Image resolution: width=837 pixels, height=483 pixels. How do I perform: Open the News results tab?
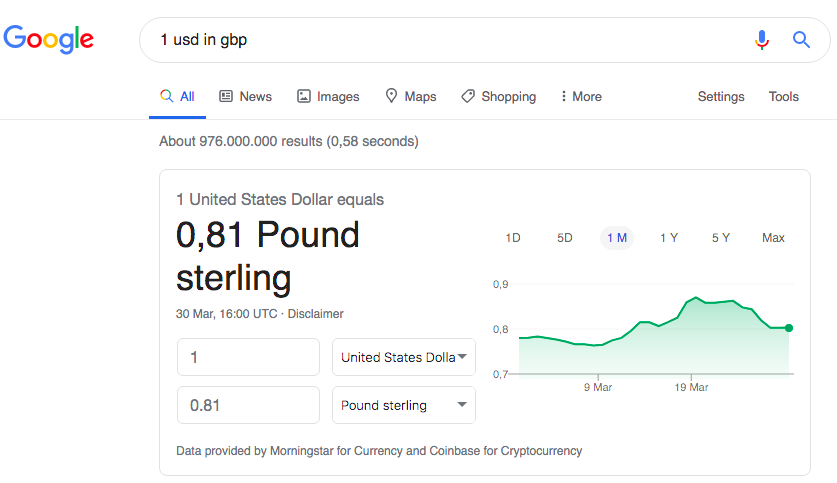[246, 97]
